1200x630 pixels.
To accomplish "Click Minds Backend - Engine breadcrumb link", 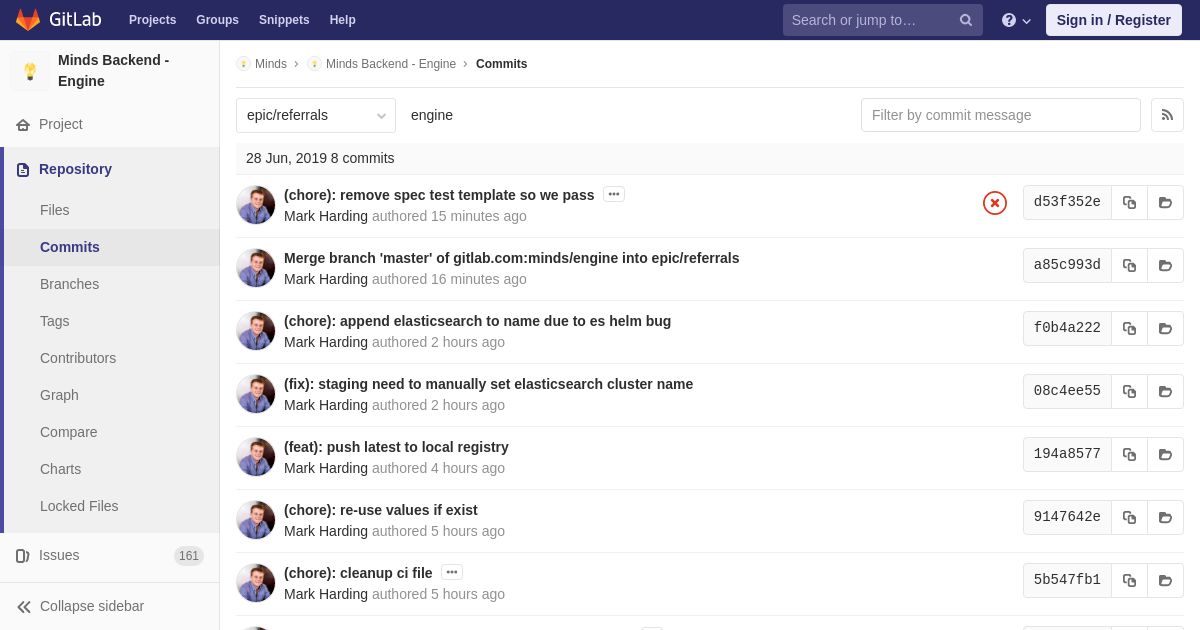I will (391, 64).
